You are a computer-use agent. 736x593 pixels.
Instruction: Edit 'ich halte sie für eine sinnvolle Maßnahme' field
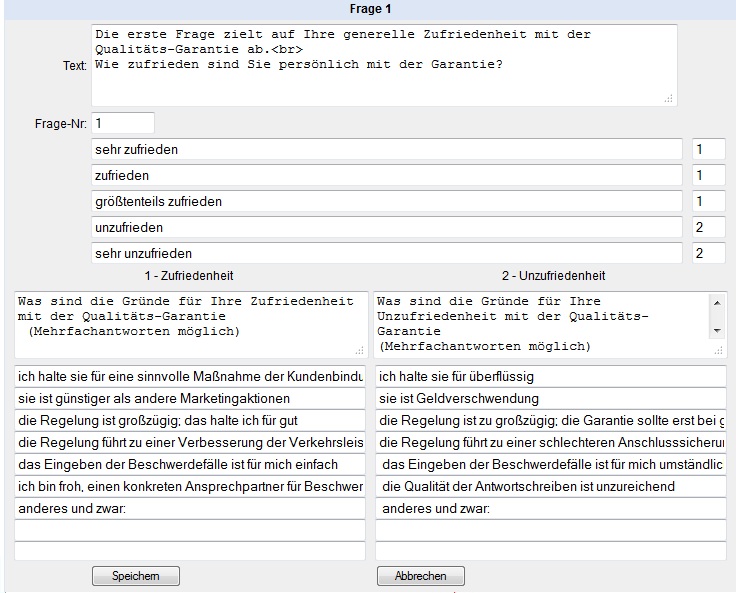point(190,377)
